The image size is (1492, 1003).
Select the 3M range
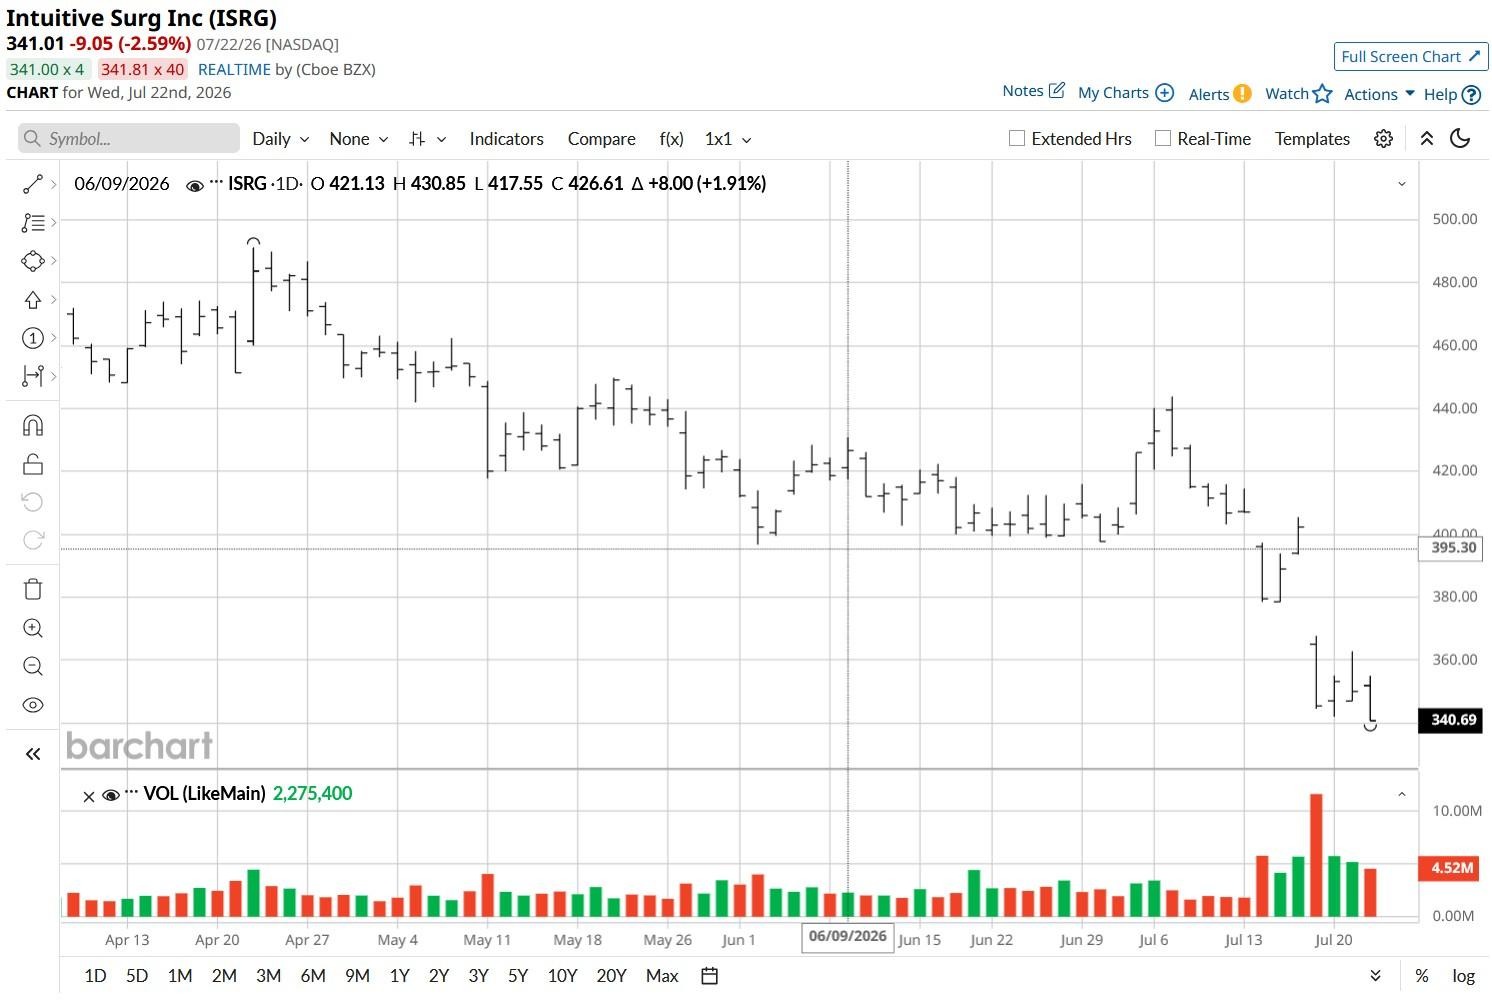click(x=268, y=976)
